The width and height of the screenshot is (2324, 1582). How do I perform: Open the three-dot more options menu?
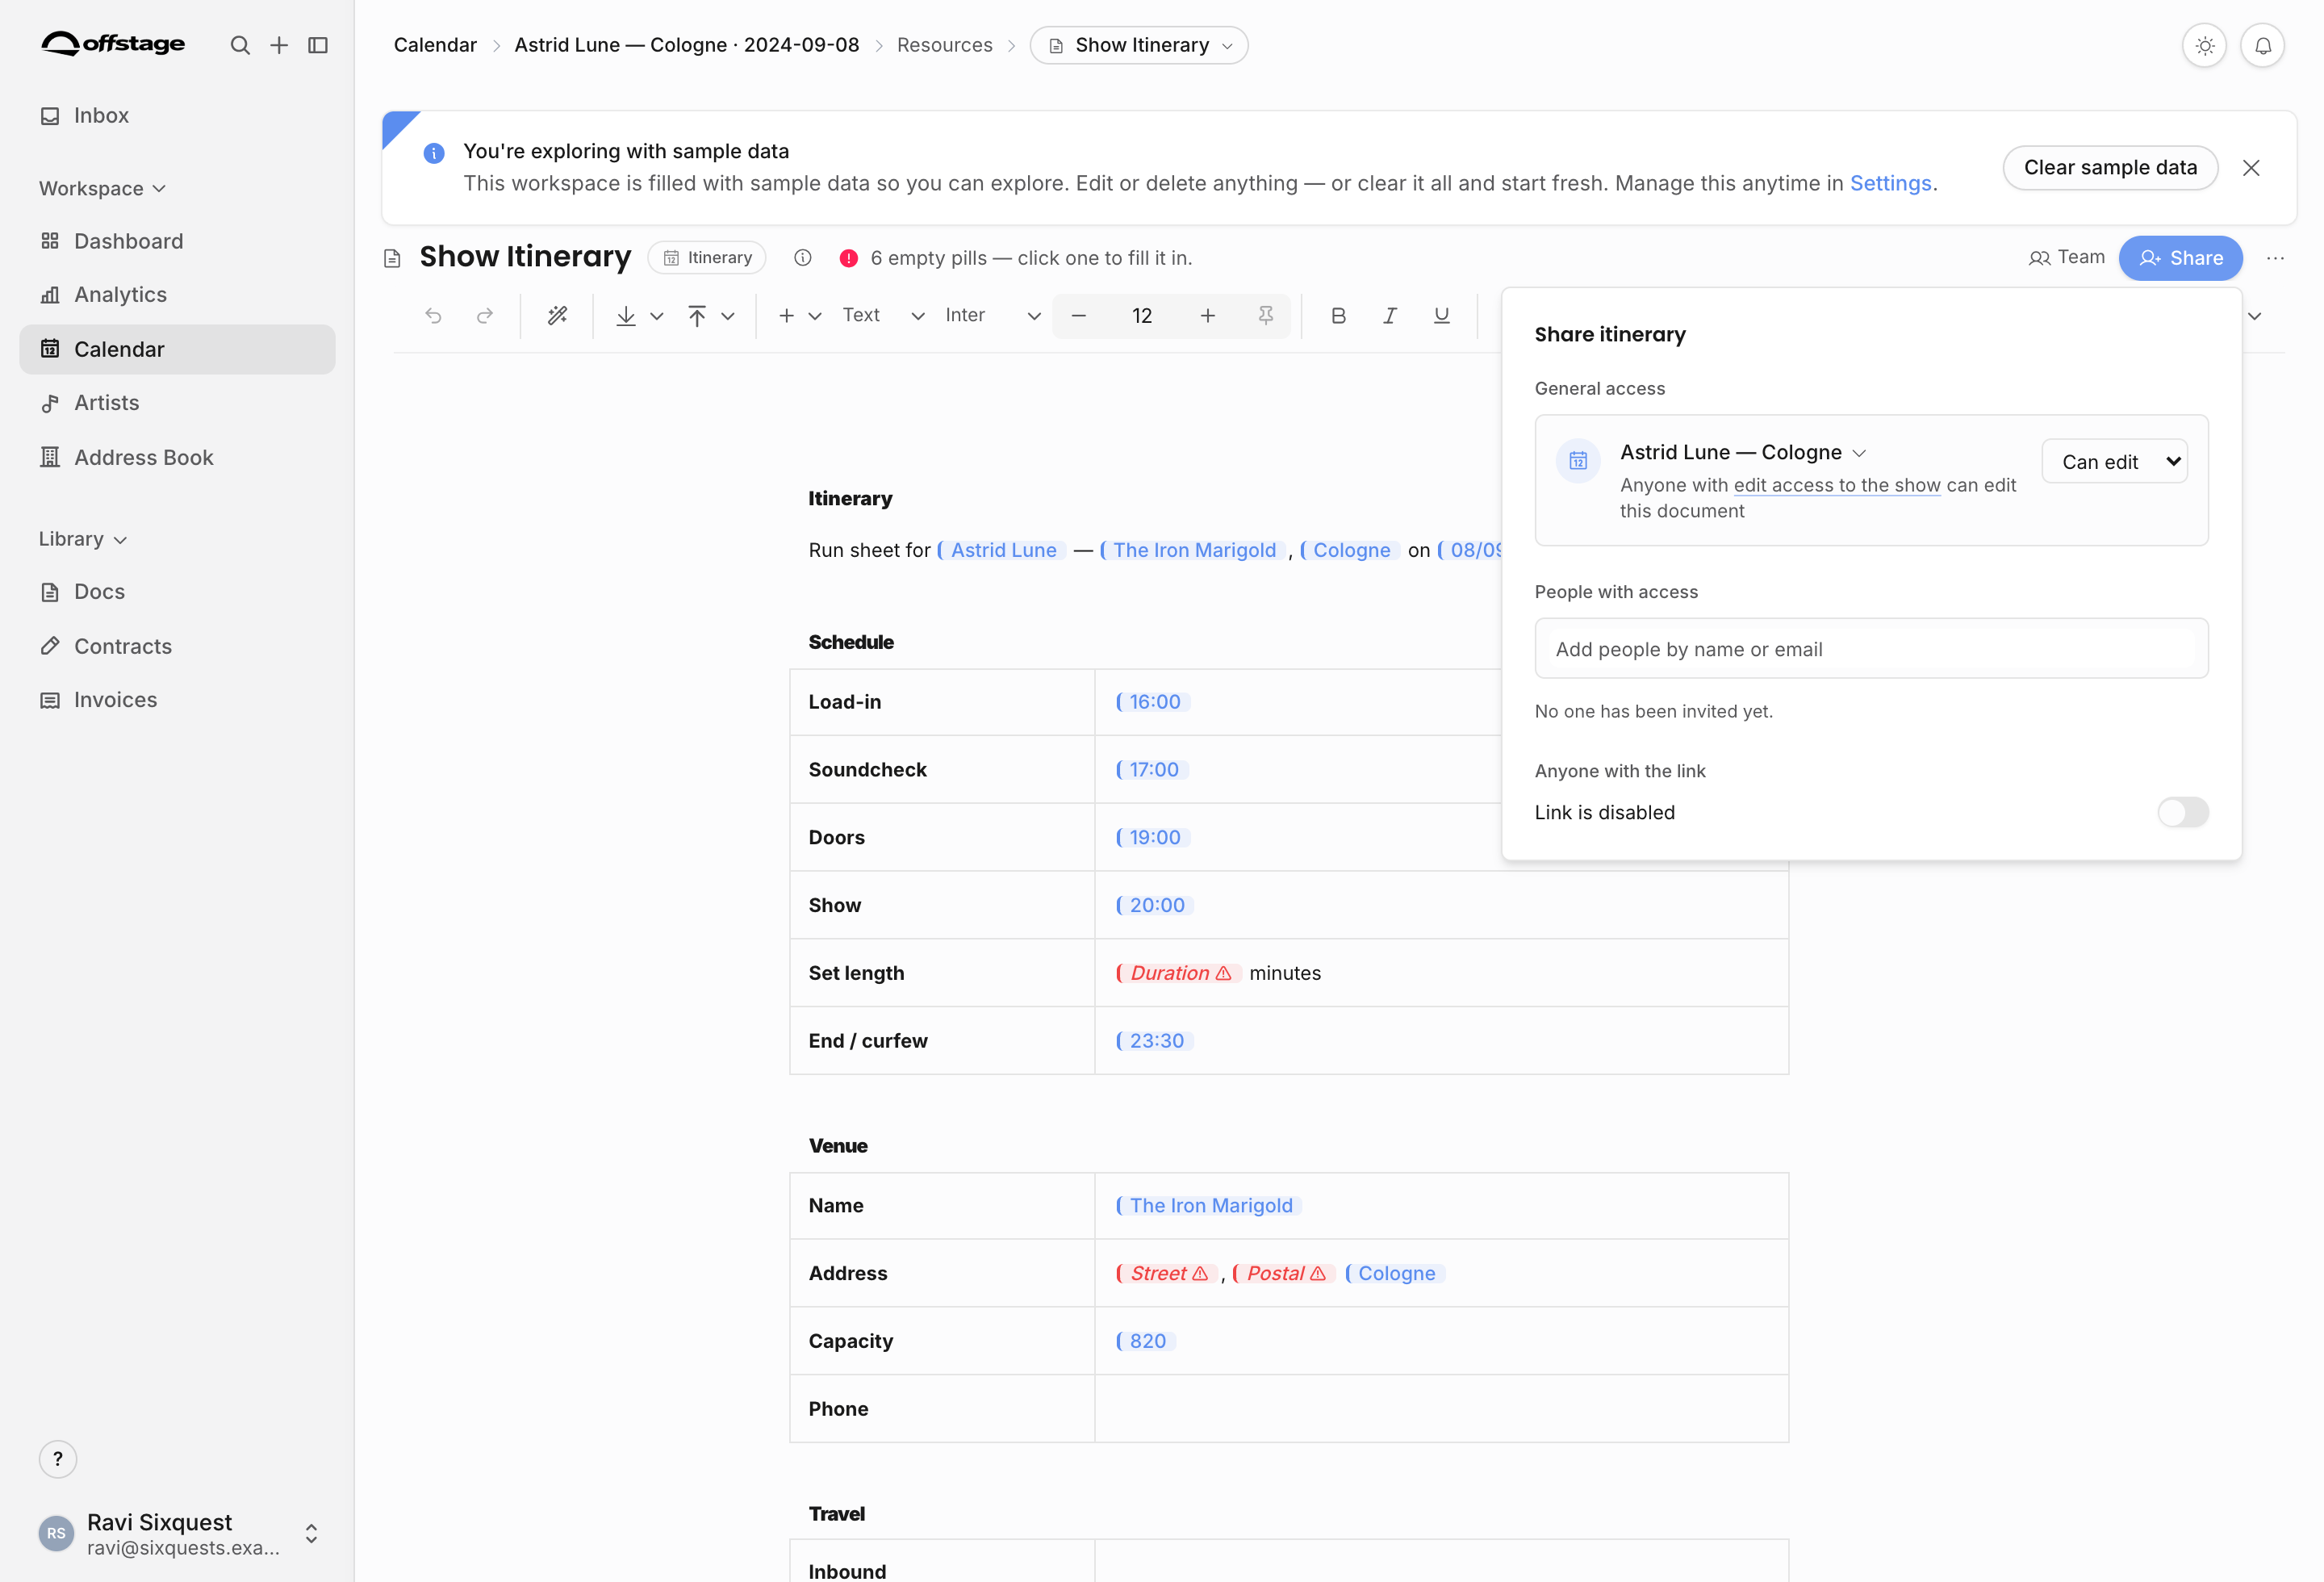[x=2275, y=258]
